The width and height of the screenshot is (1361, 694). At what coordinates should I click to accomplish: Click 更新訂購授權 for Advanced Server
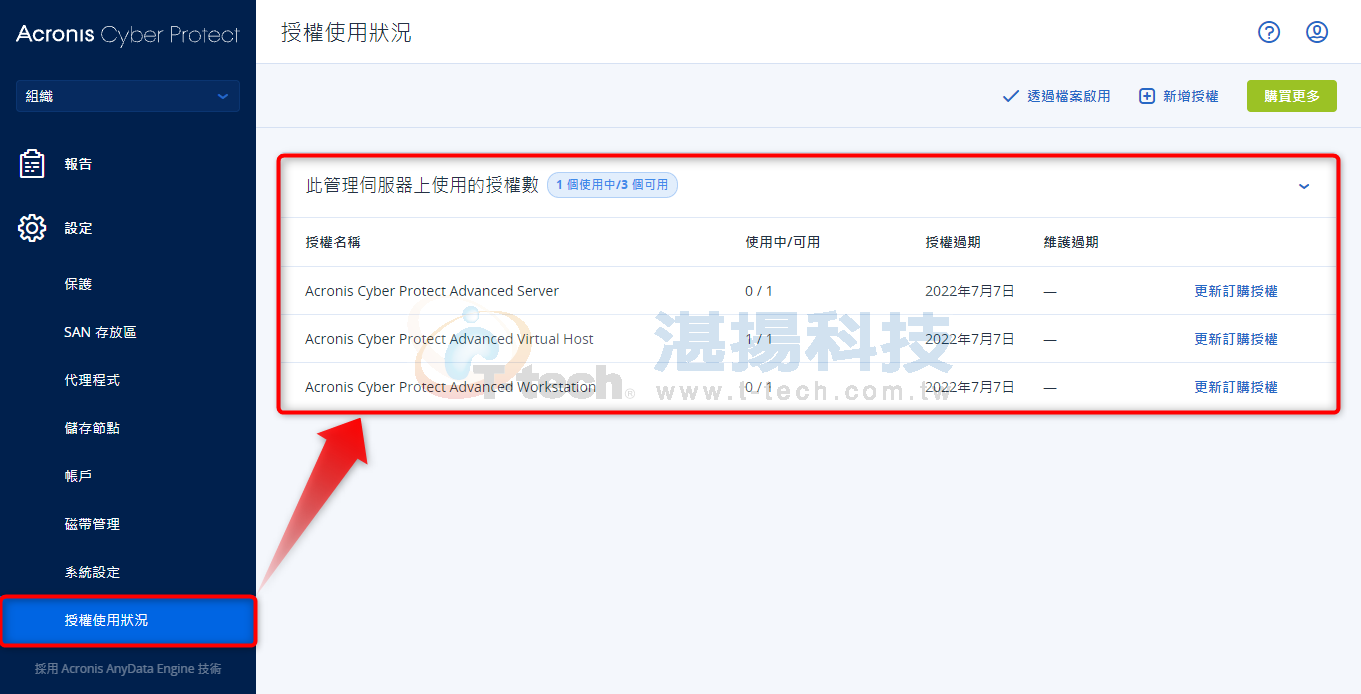pyautogui.click(x=1236, y=291)
